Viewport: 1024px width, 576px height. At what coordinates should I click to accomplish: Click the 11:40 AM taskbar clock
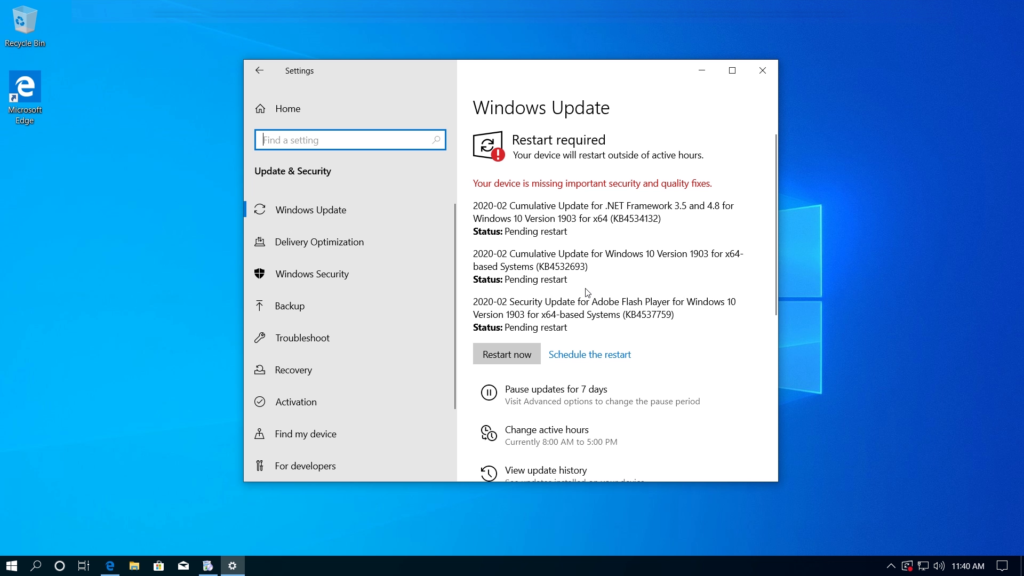968,566
